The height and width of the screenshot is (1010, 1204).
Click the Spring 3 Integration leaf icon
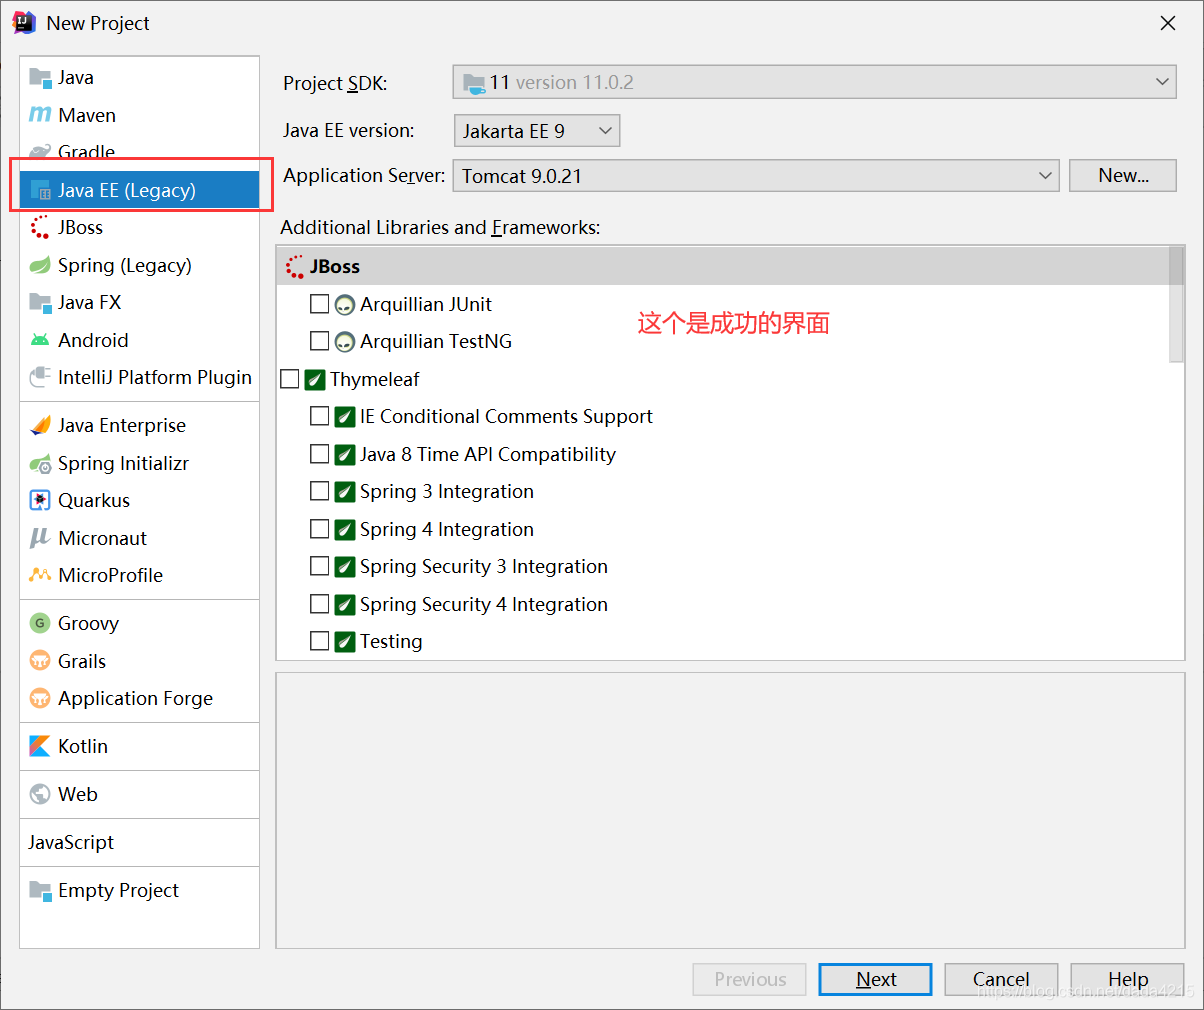point(345,491)
